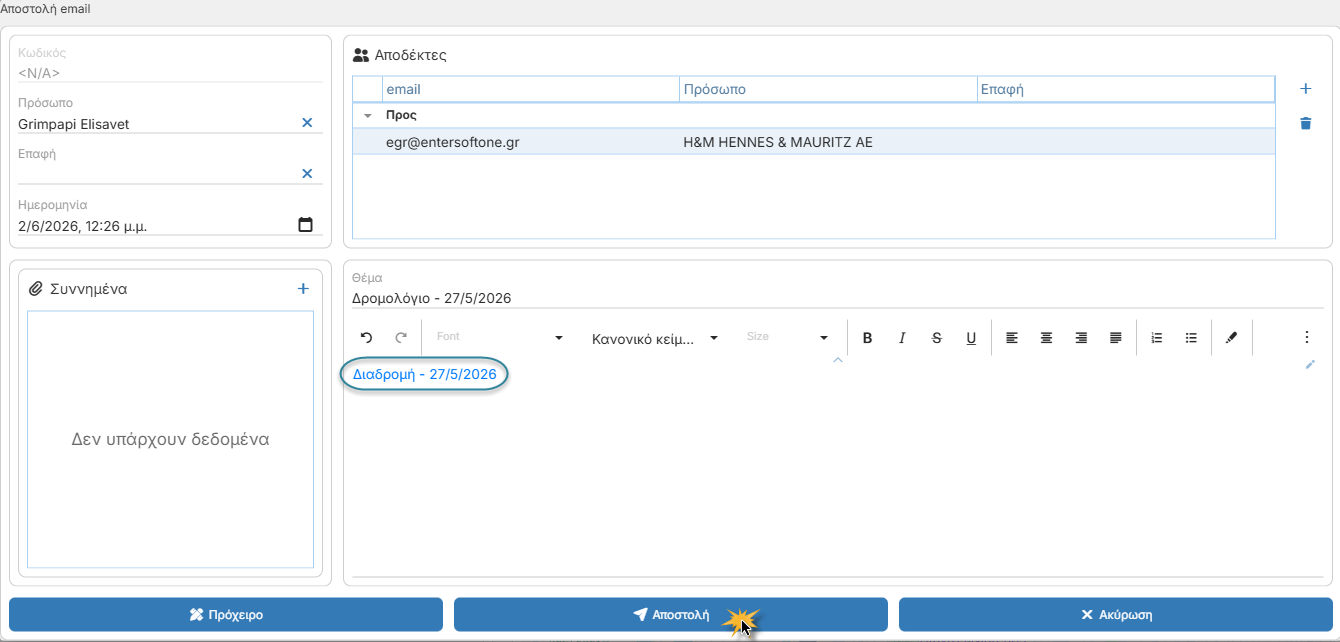Align text to the right

[x=1081, y=338]
